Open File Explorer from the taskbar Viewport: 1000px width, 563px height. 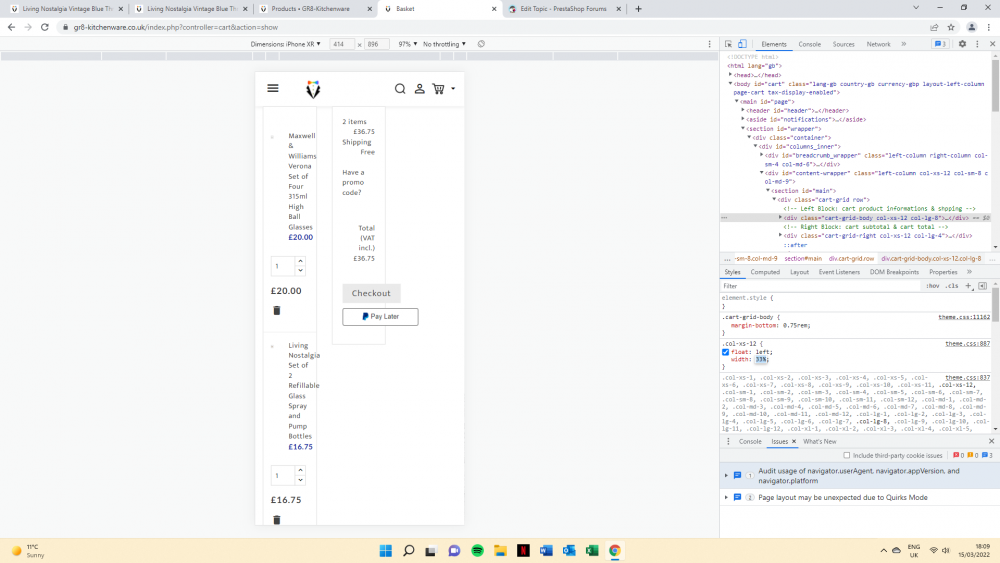(500, 551)
